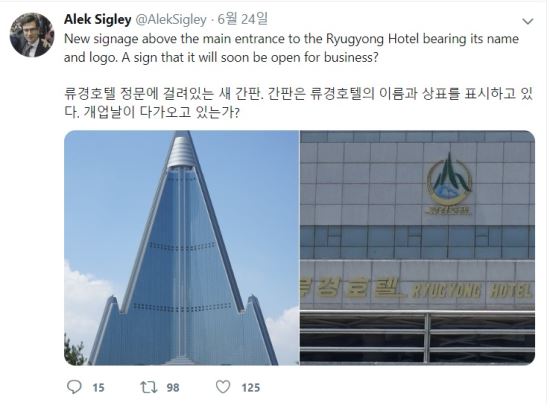Click the reply speech bubble icon
This screenshot has width=550, height=408.
pos(74,387)
